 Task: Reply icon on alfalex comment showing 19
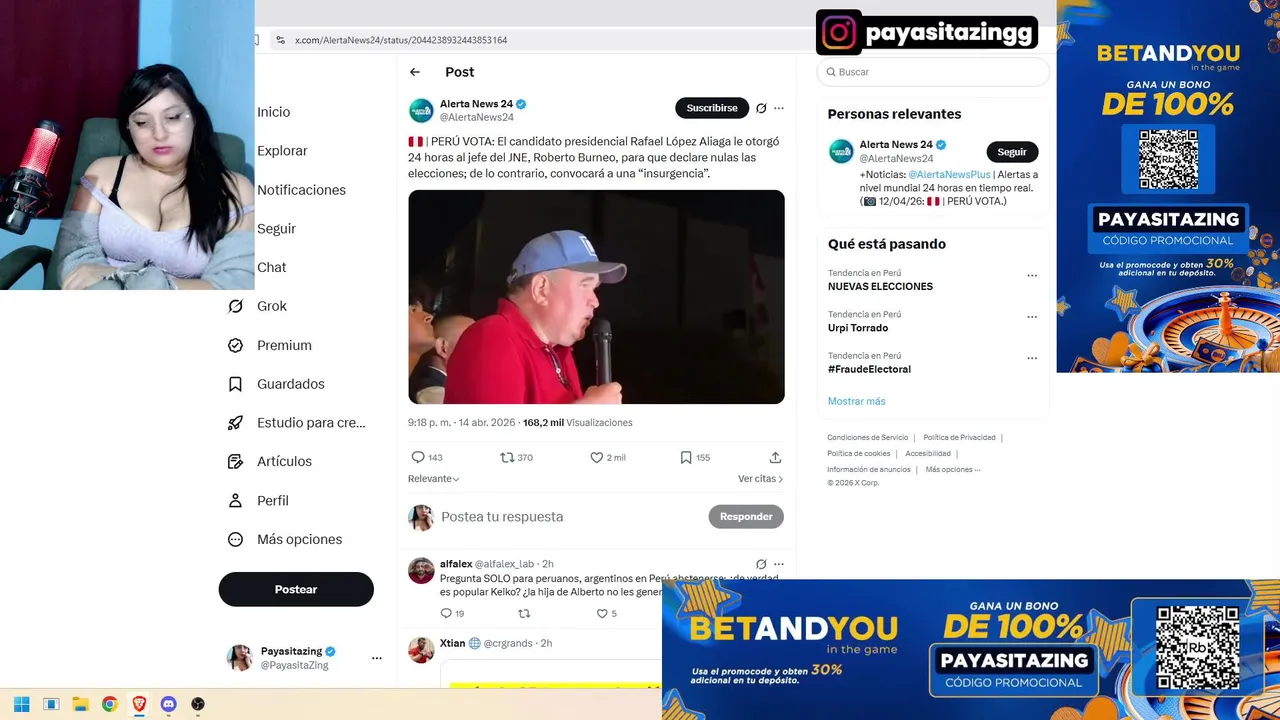tap(446, 613)
